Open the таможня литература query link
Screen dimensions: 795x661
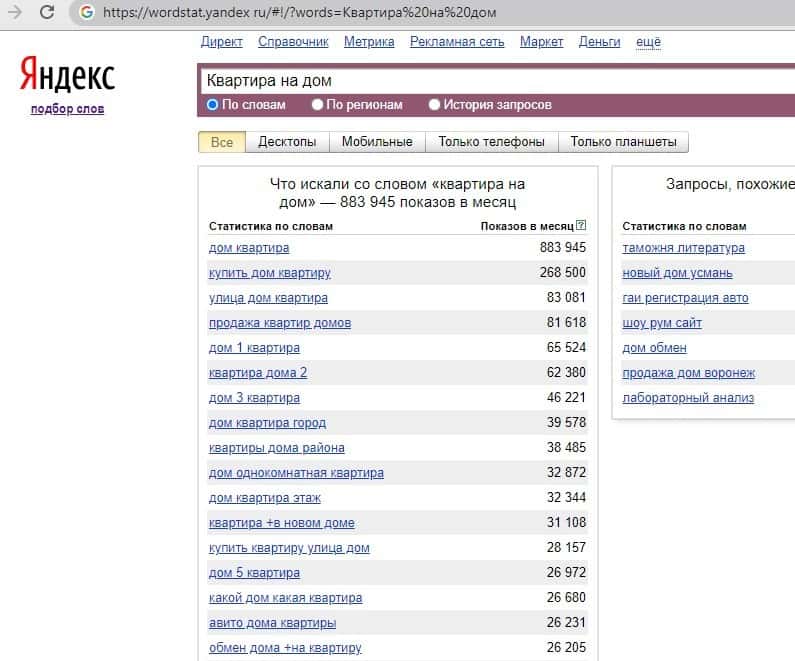[683, 248]
